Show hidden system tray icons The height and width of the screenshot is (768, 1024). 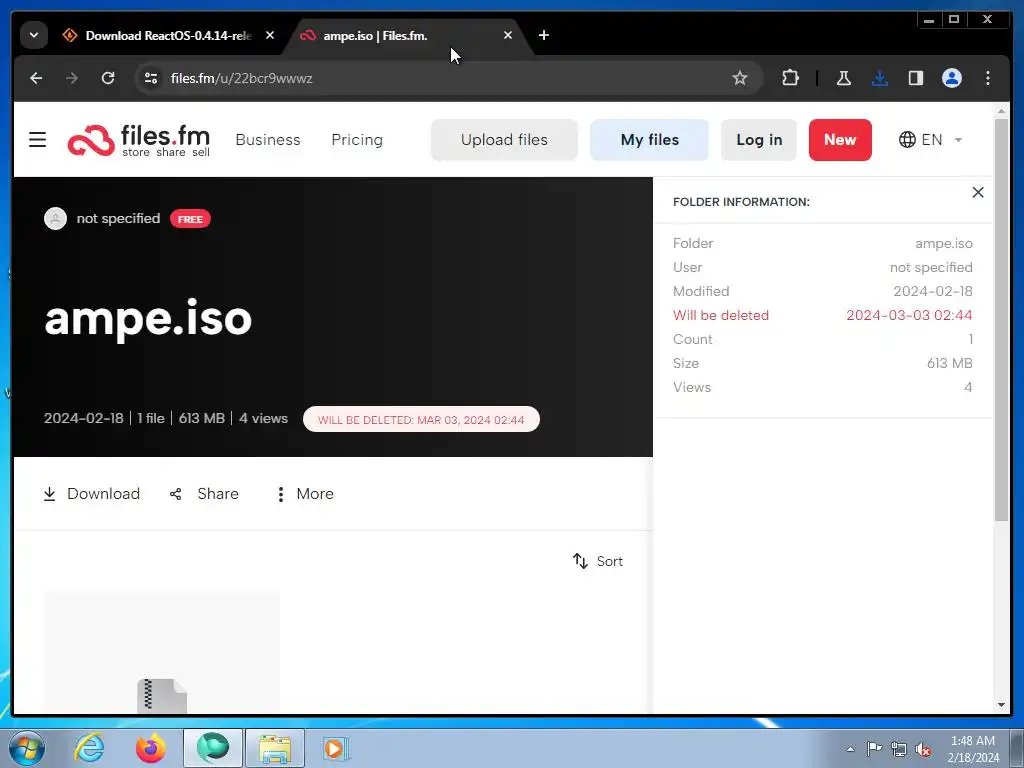pos(850,749)
